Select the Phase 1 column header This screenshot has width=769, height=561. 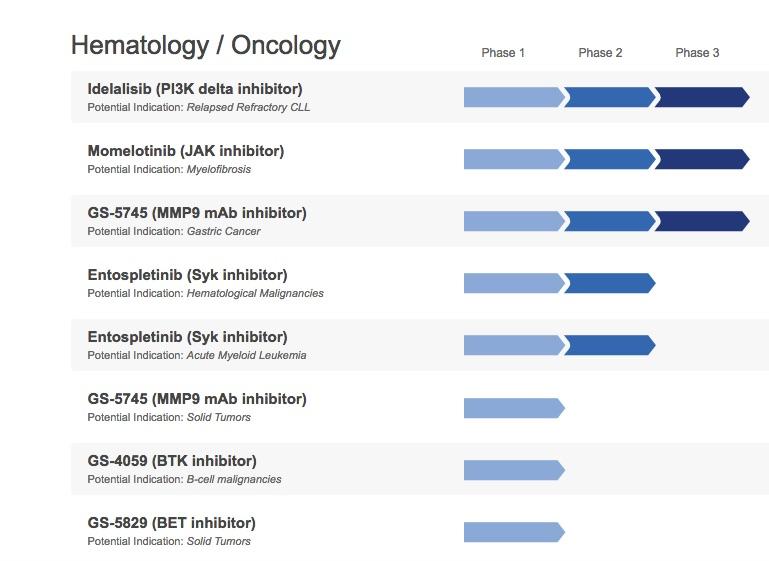pos(503,53)
